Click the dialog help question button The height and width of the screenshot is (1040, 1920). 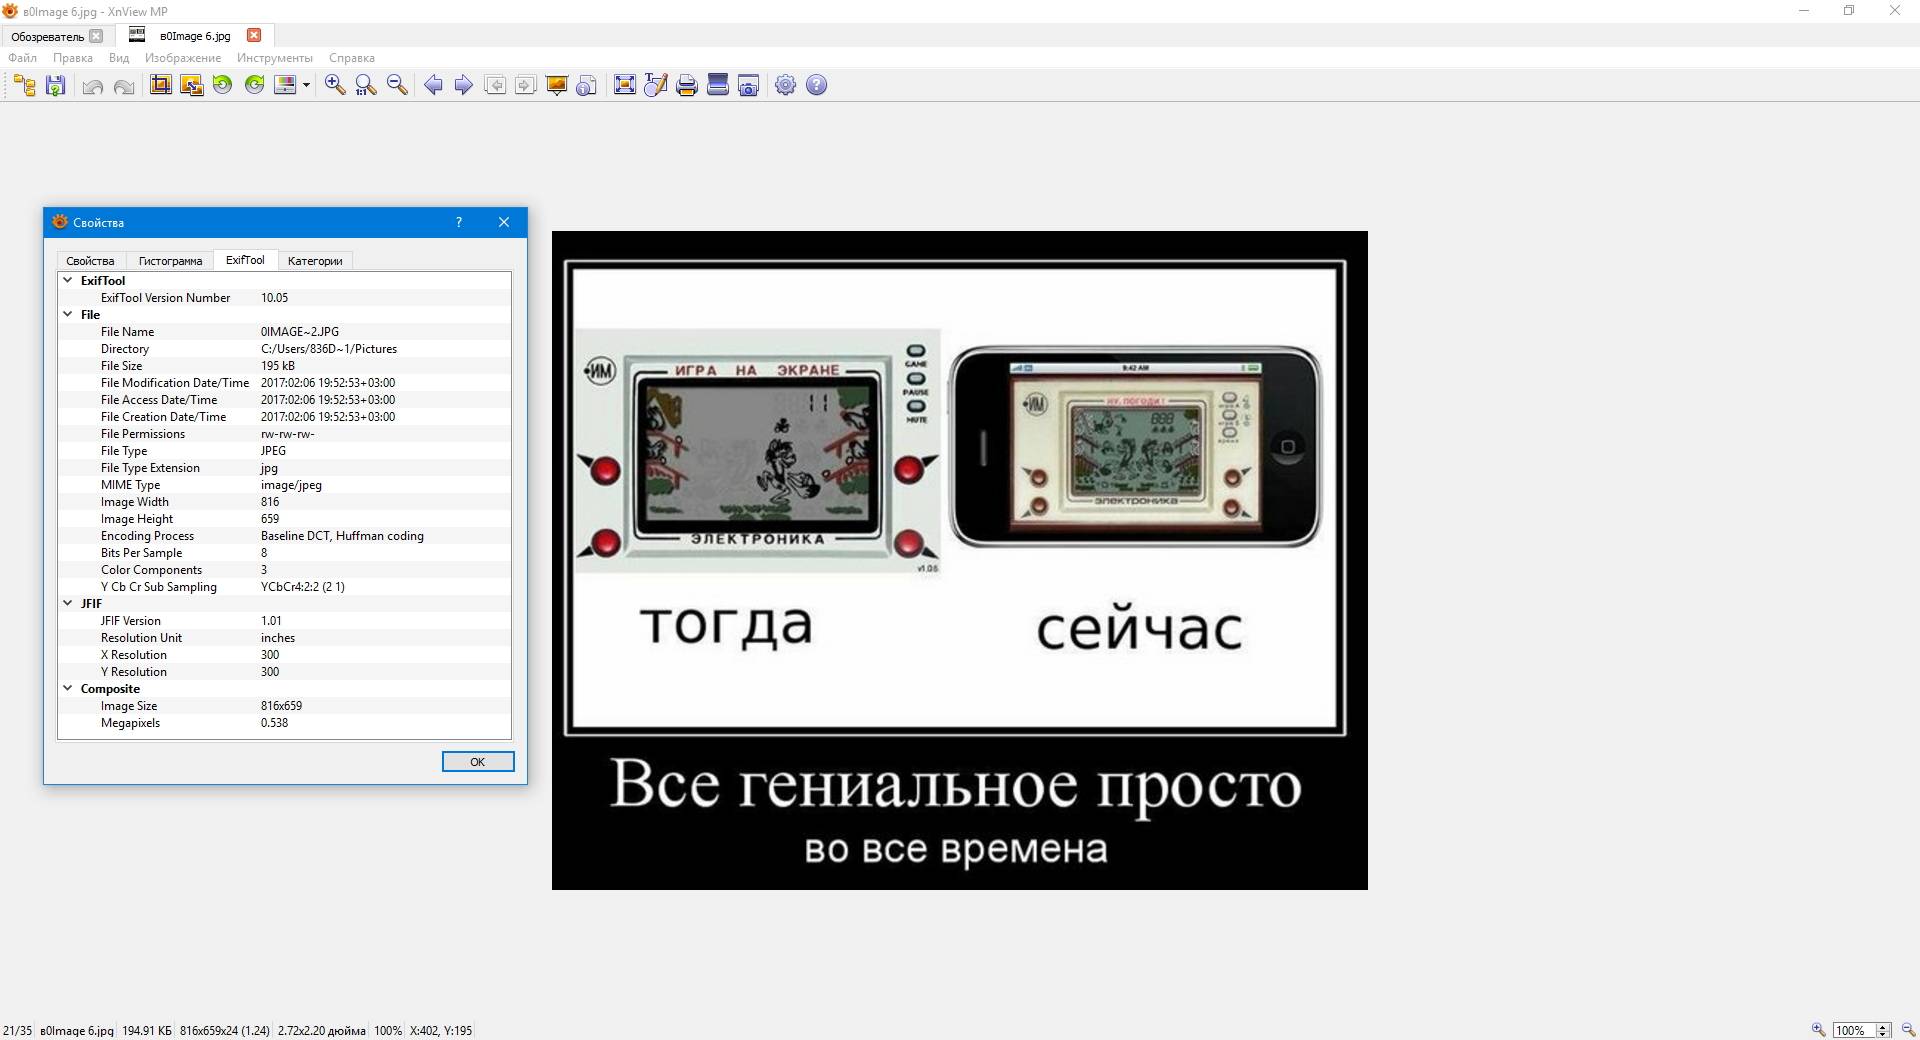coord(459,222)
